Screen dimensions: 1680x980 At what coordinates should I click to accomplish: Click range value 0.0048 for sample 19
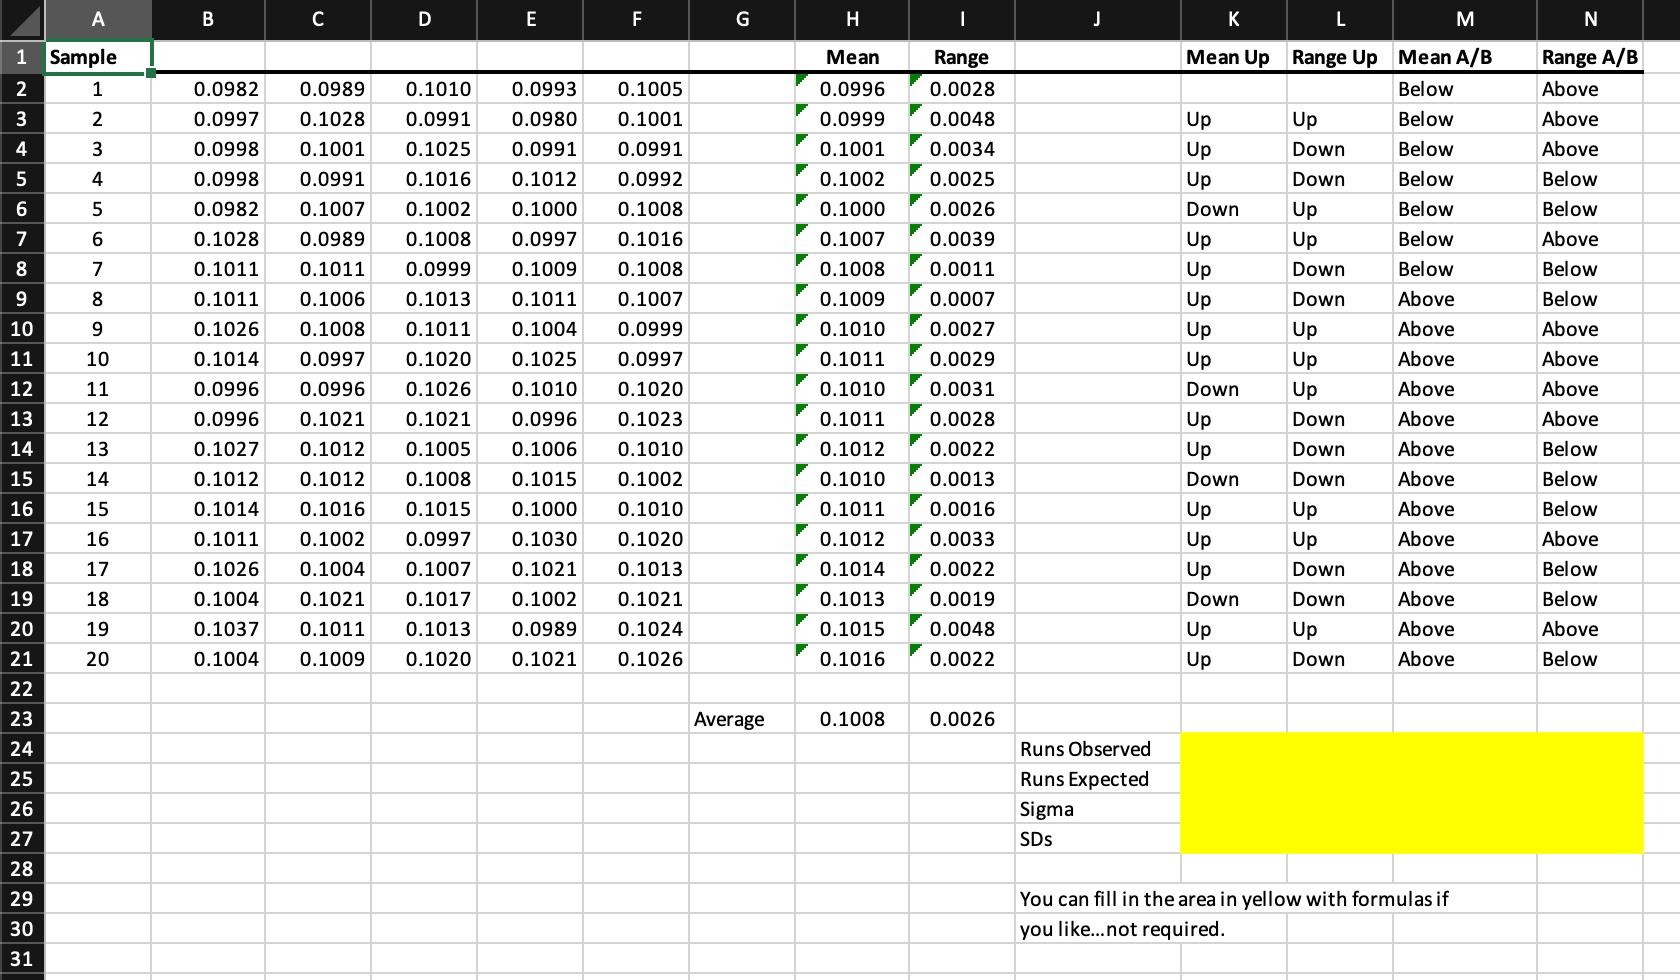962,629
